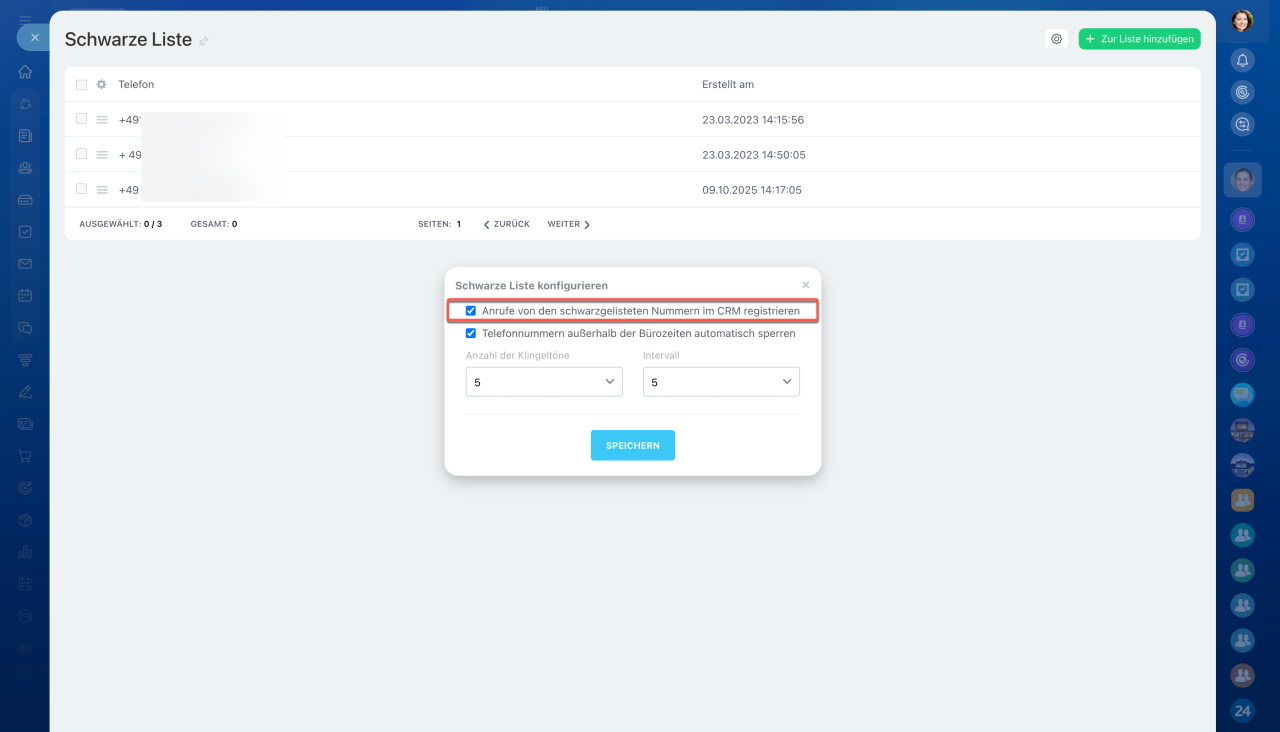The height and width of the screenshot is (732, 1280).
Task: Open the tasks checkmark icon in left sidebar
Action: [25, 232]
